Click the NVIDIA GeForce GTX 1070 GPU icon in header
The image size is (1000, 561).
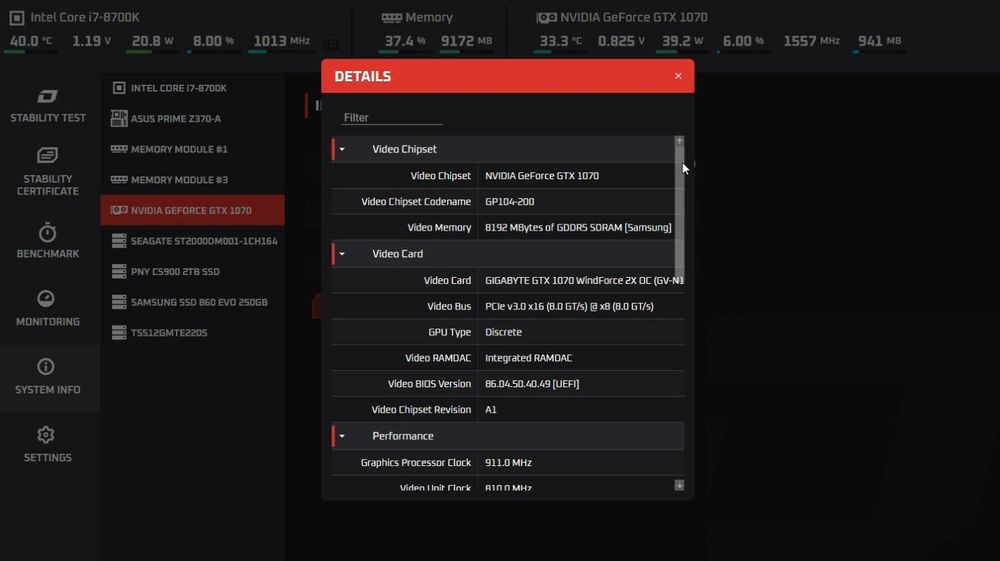546,18
